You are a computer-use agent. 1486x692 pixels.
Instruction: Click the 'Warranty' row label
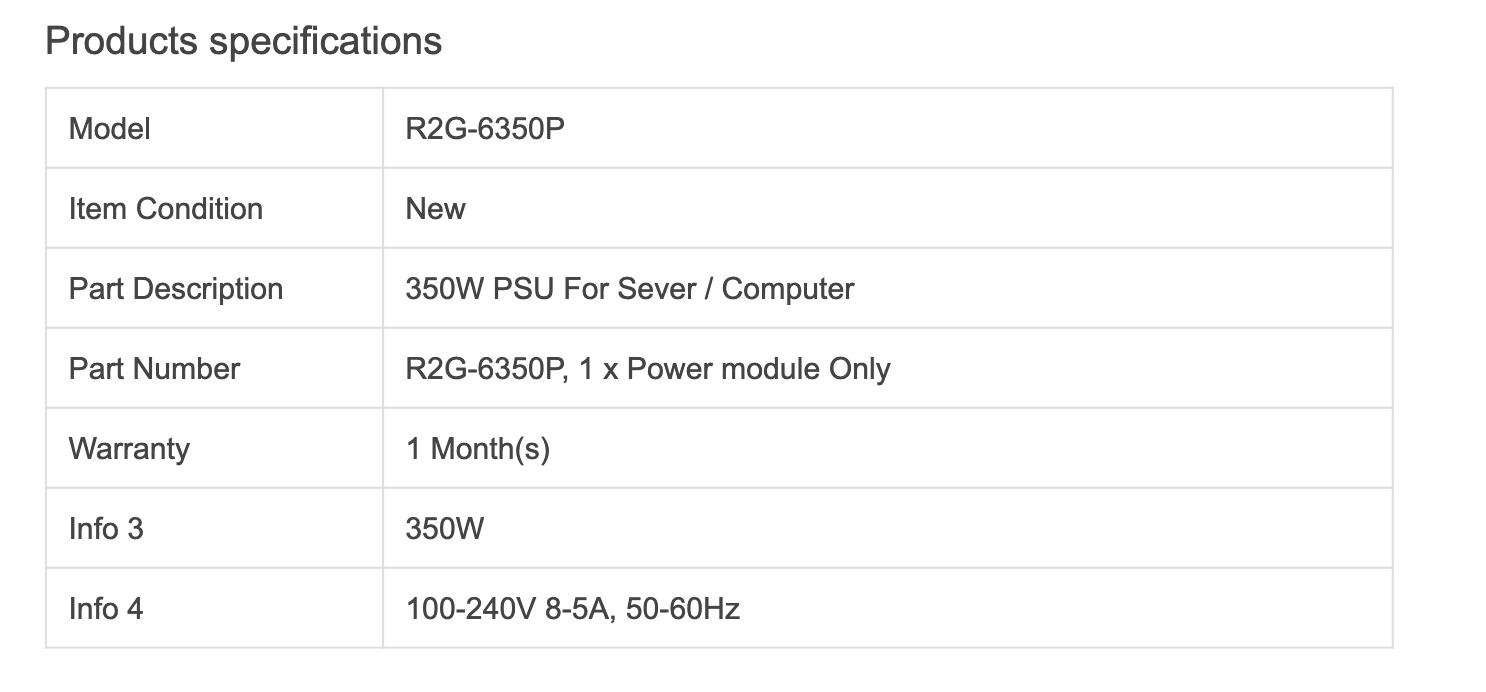129,449
